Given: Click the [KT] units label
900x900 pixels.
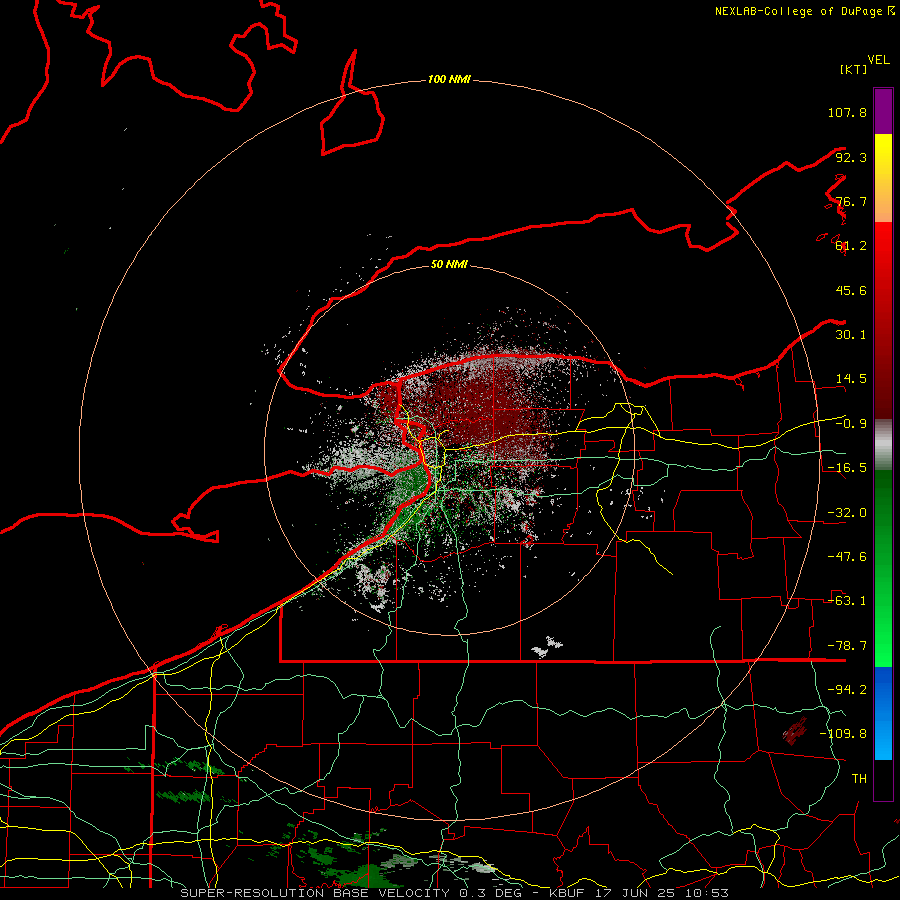Looking at the screenshot, I should (x=853, y=69).
